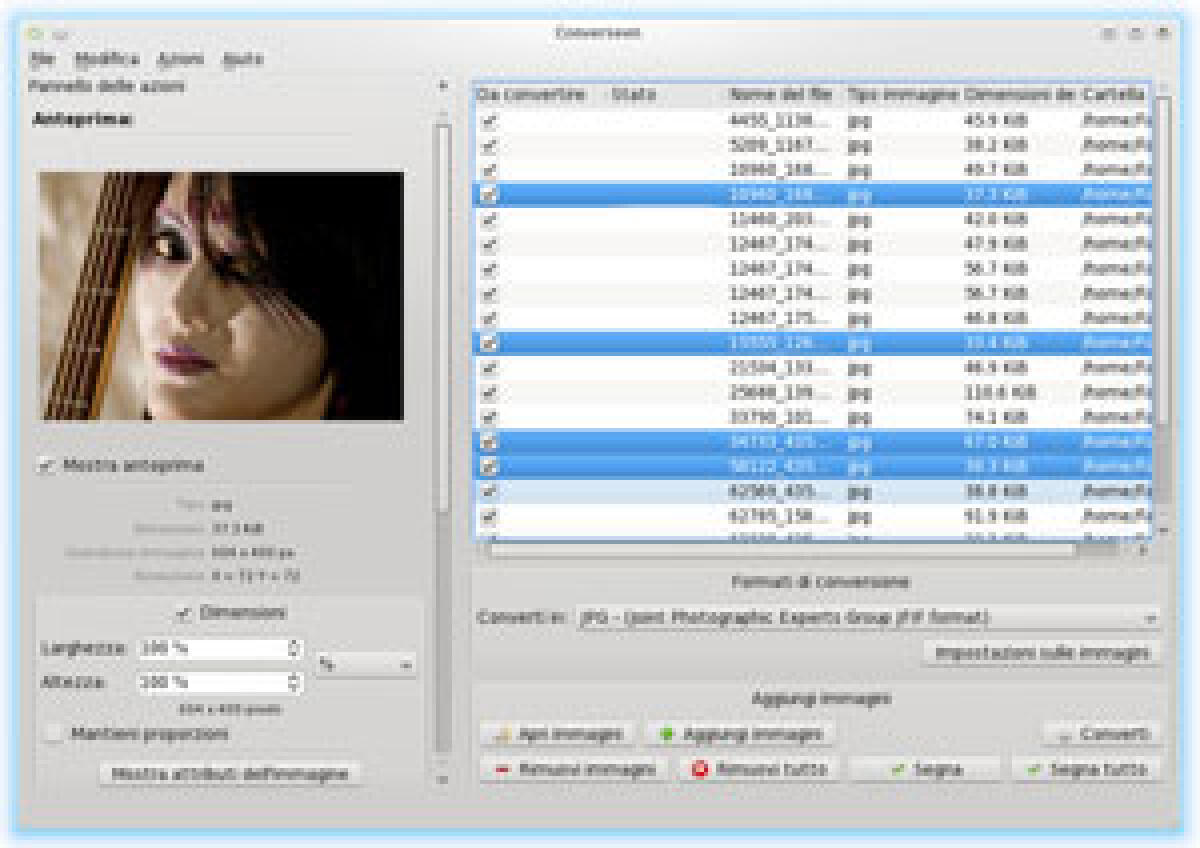Click the Aggiungi immagini button
Viewport: 1200px width, 848px height.
pyautogui.click(x=740, y=734)
